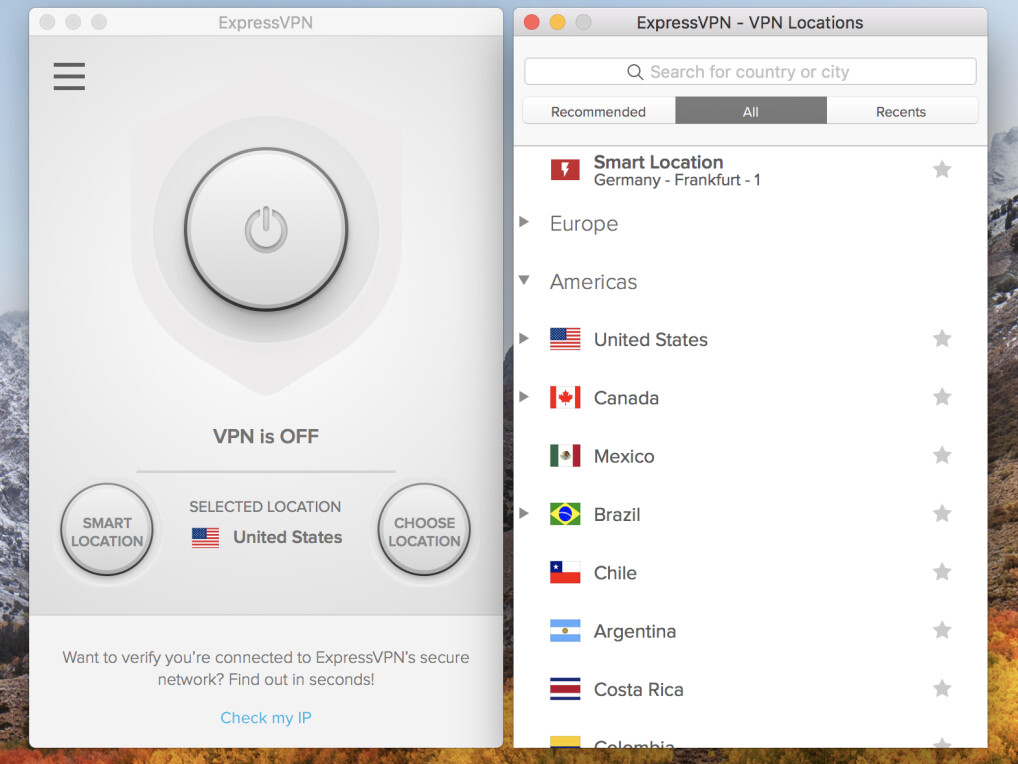Image resolution: width=1018 pixels, height=764 pixels.
Task: Star Mexico as a favorite
Action: click(x=942, y=455)
